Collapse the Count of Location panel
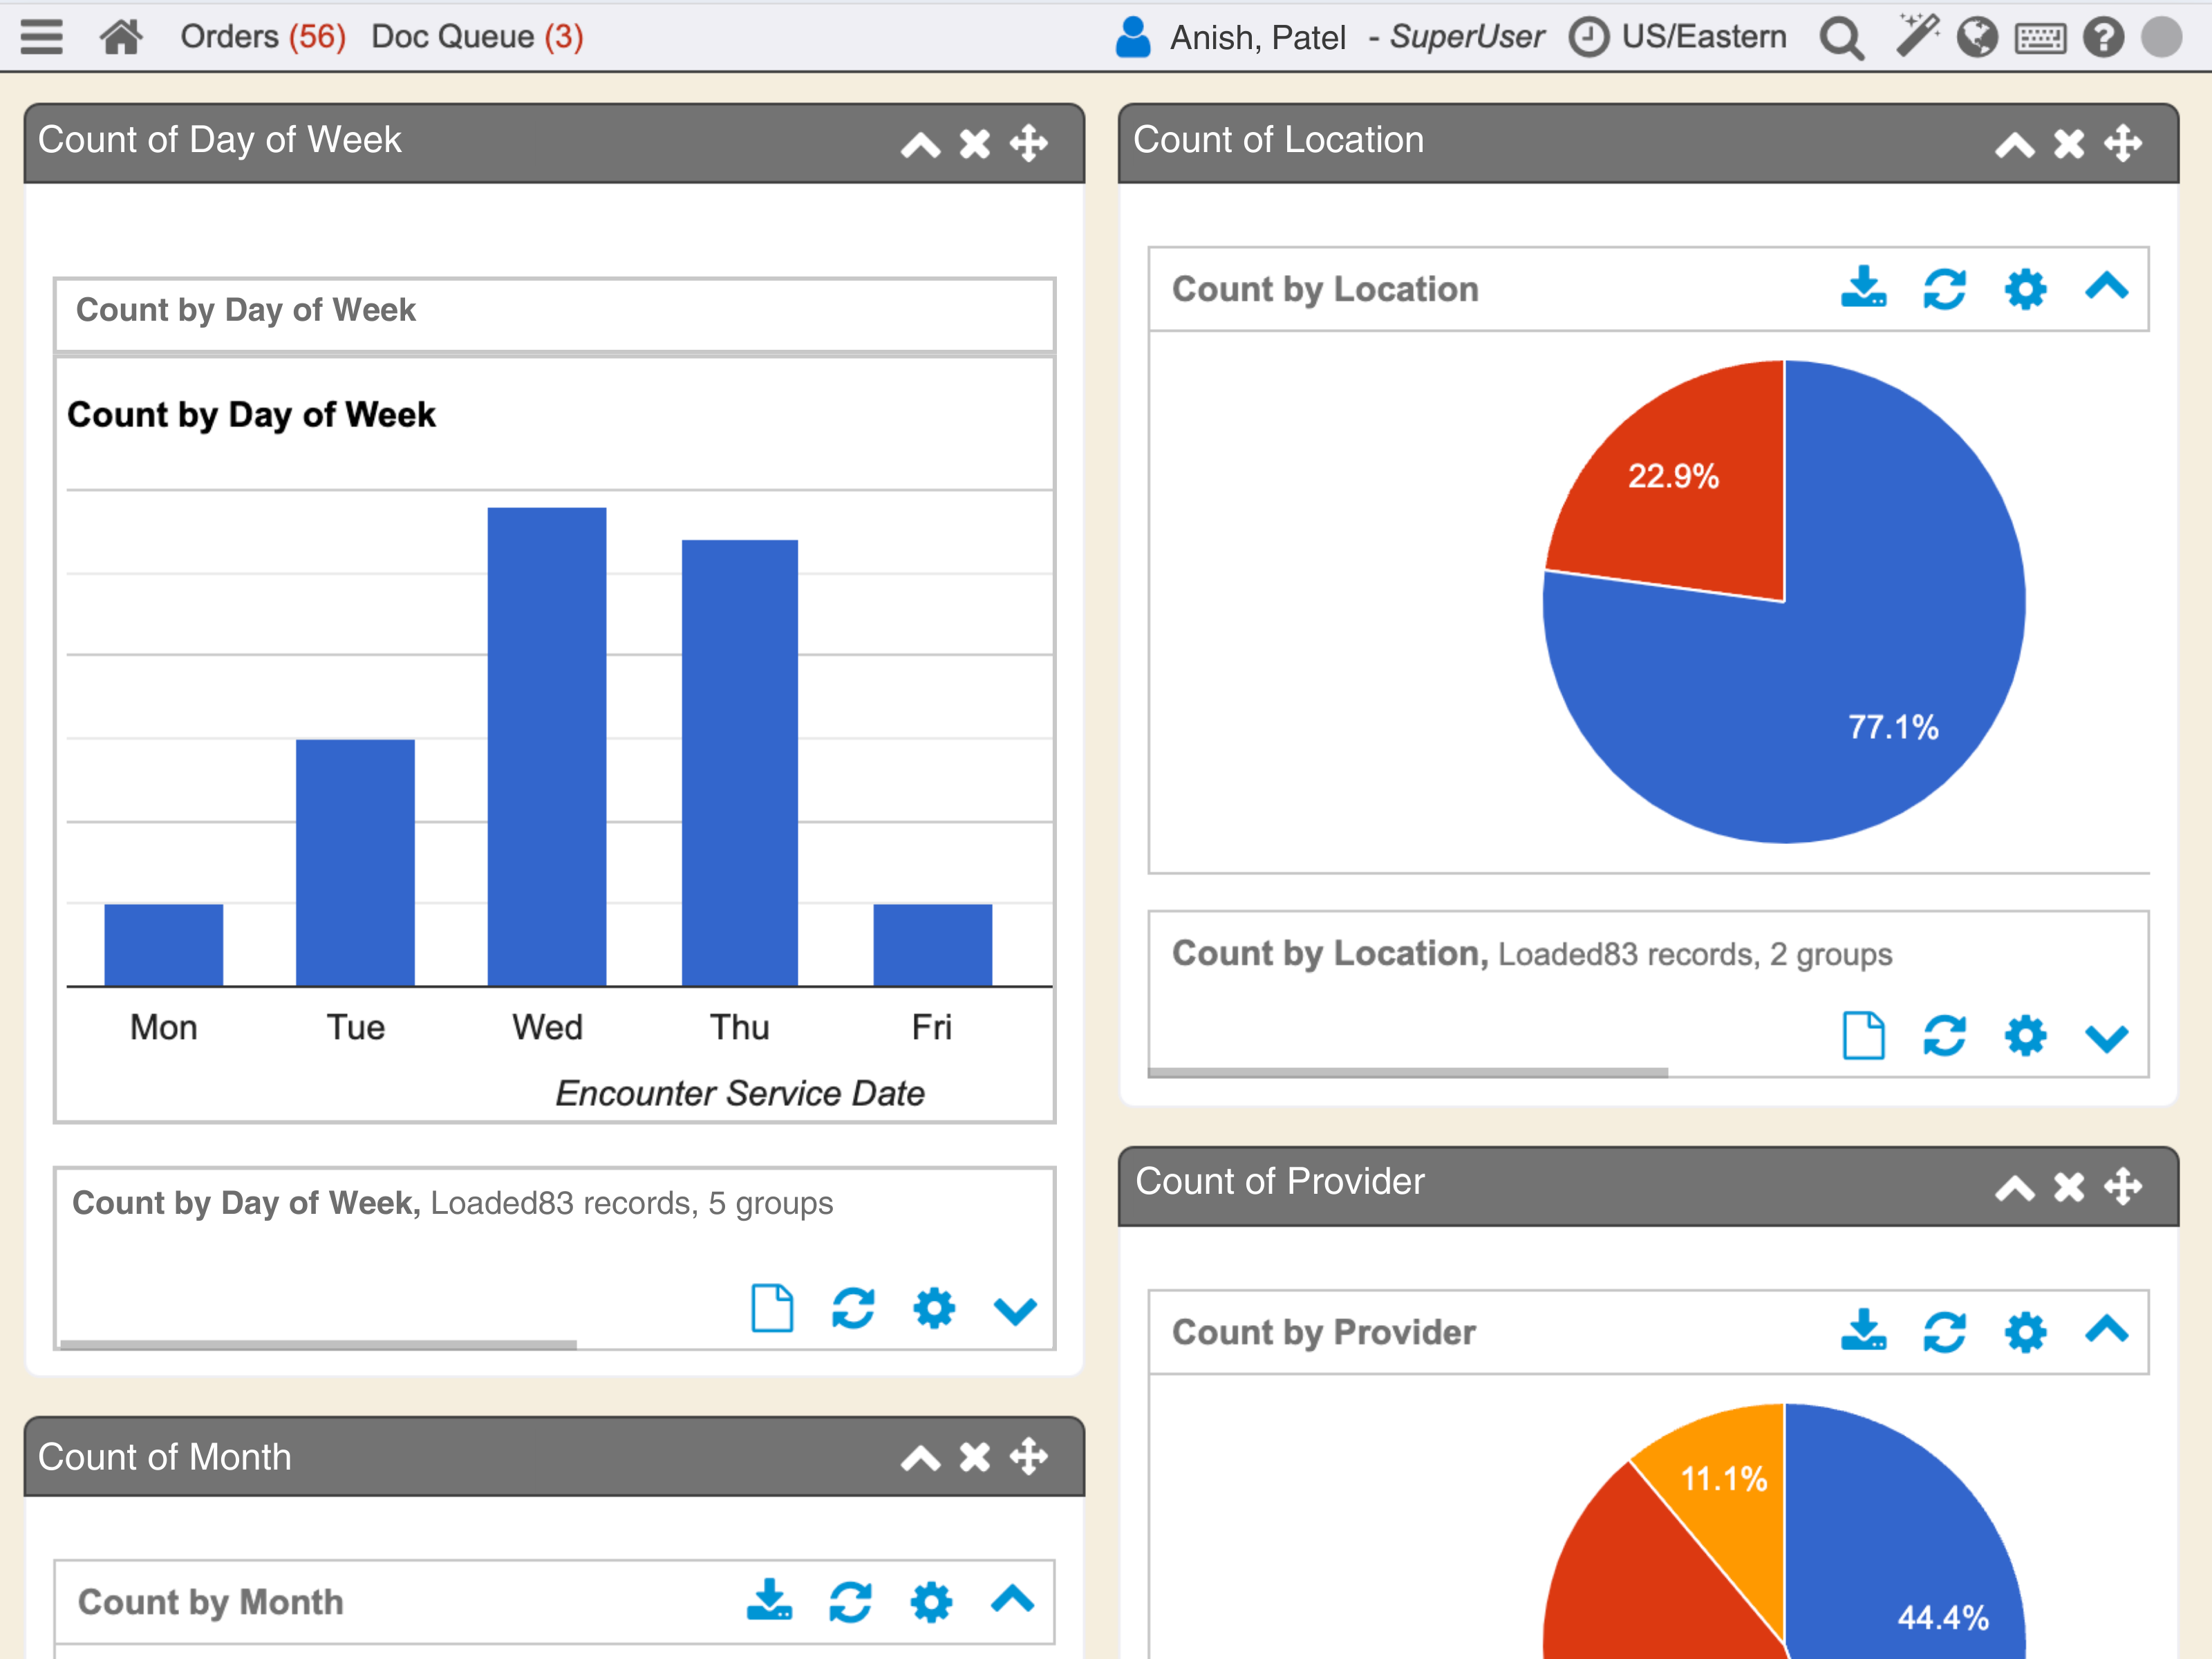Viewport: 2212px width, 1659px height. 2015,145
